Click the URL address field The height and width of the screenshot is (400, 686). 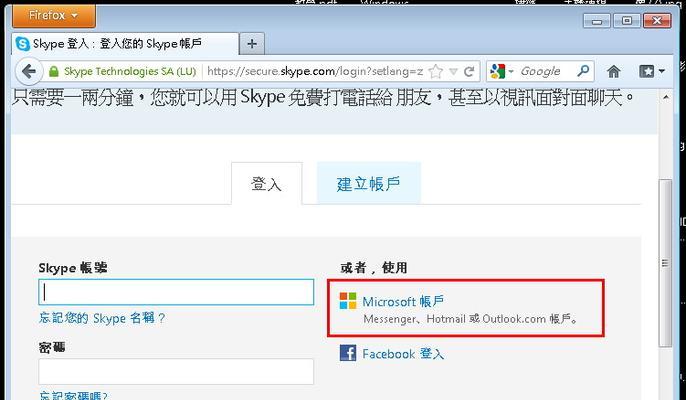pos(315,71)
